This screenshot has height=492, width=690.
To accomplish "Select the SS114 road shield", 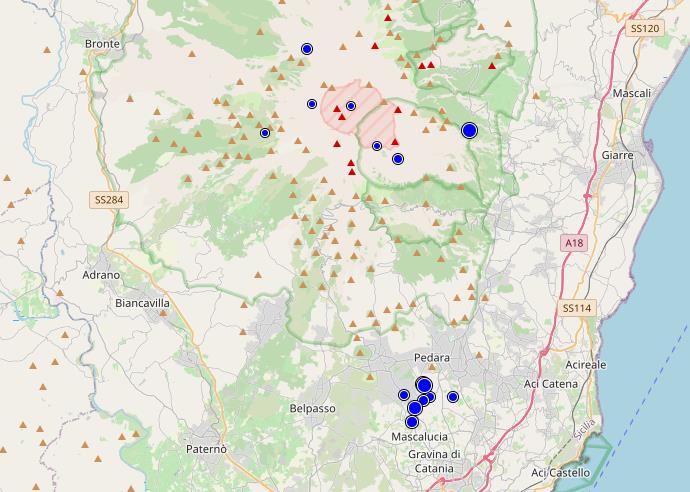I will click(x=577, y=307).
